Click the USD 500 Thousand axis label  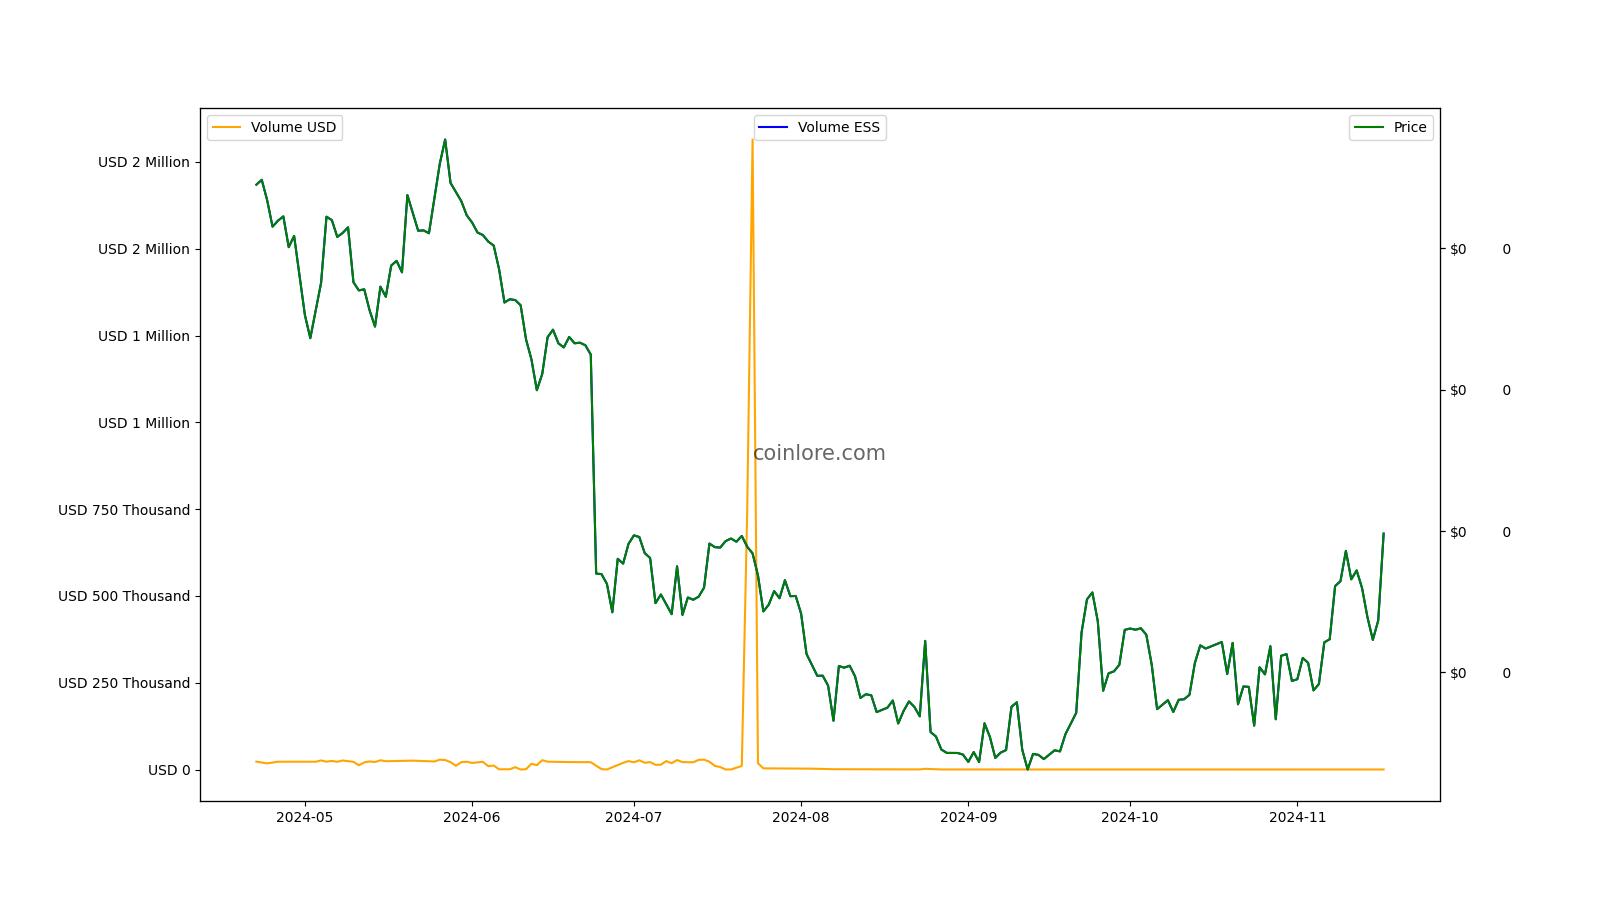pyautogui.click(x=124, y=596)
